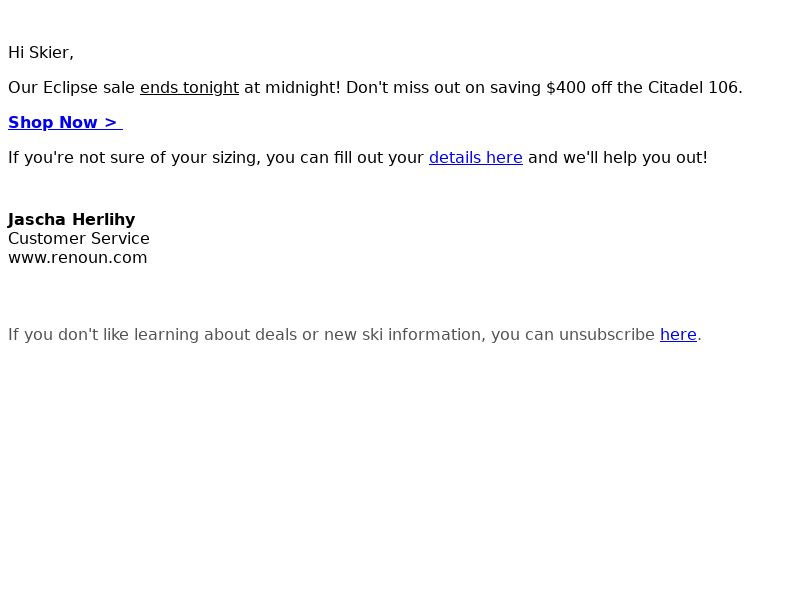Click the "Shop Now >" link
The image size is (800, 600).
(63, 122)
